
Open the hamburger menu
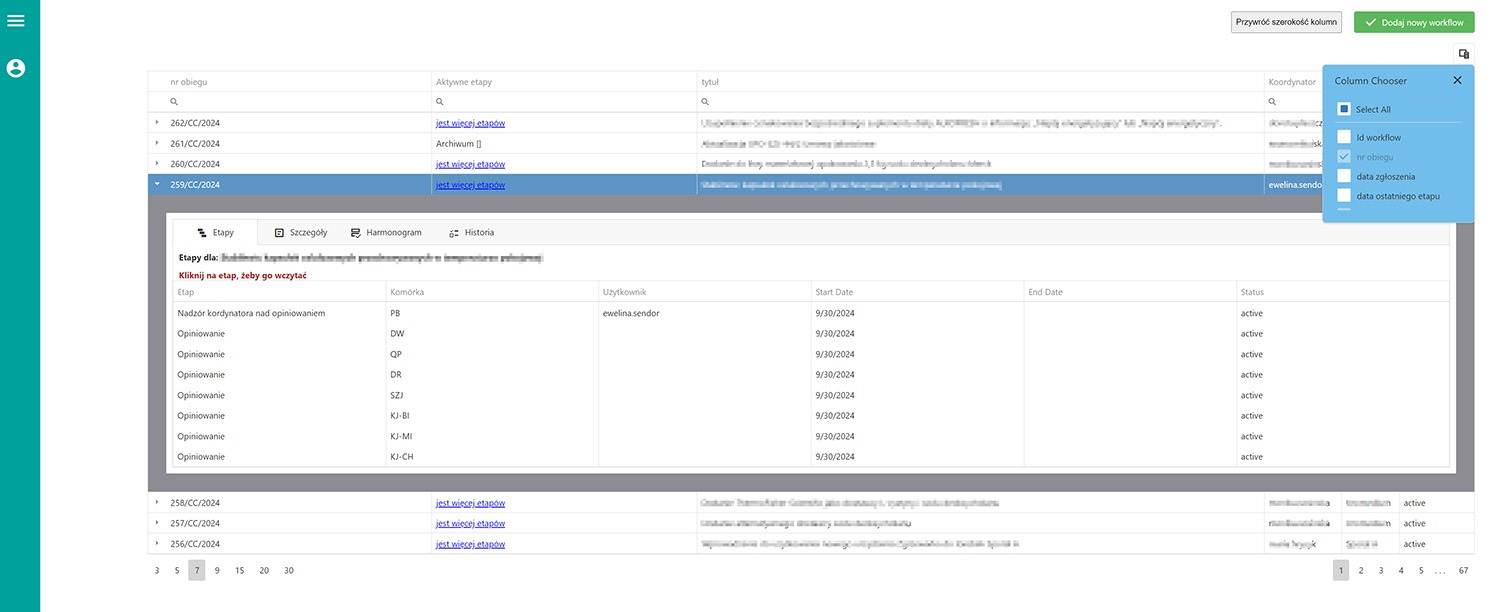tap(15, 20)
